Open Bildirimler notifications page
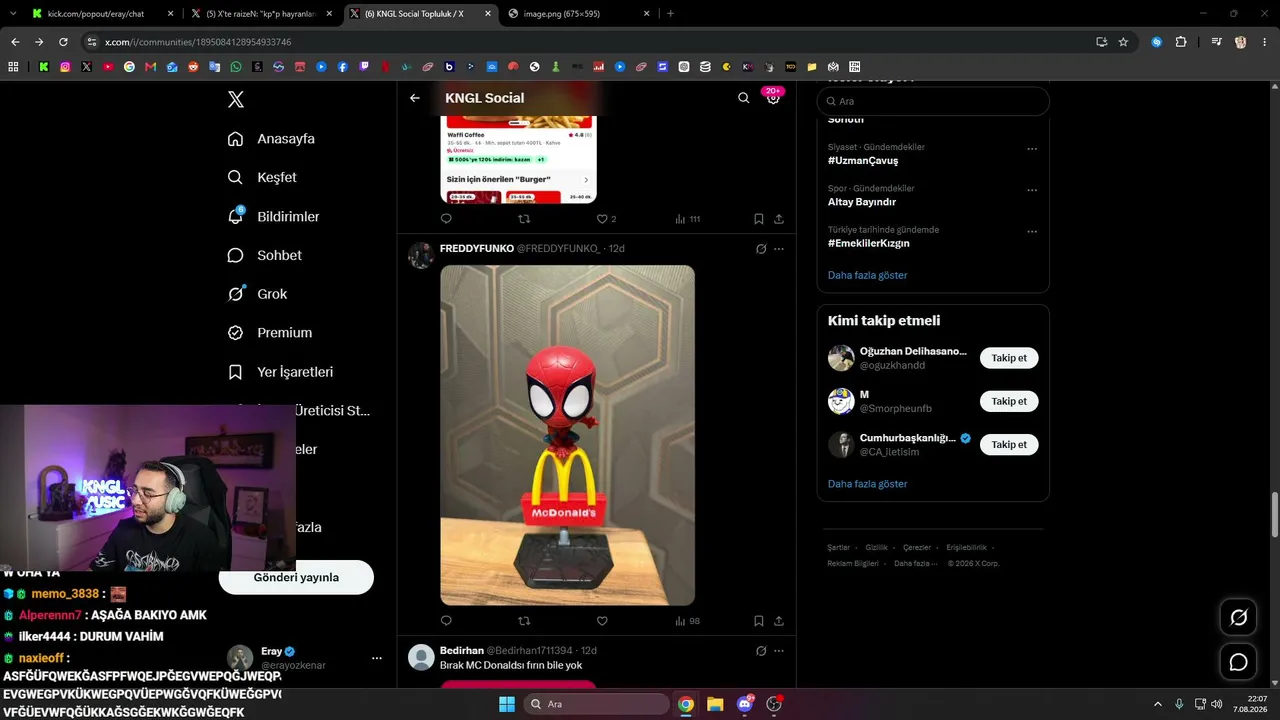Image resolution: width=1280 pixels, height=720 pixels. click(x=273, y=216)
